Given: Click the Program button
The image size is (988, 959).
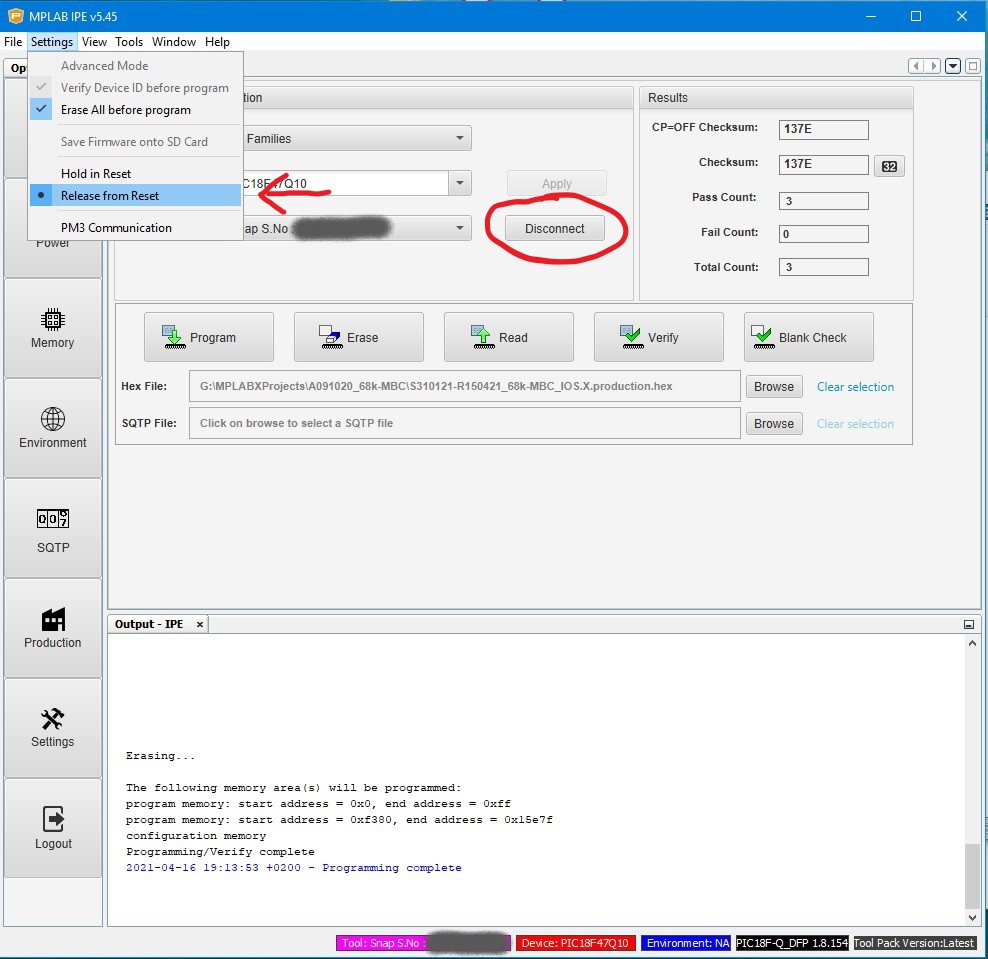Looking at the screenshot, I should [x=209, y=337].
